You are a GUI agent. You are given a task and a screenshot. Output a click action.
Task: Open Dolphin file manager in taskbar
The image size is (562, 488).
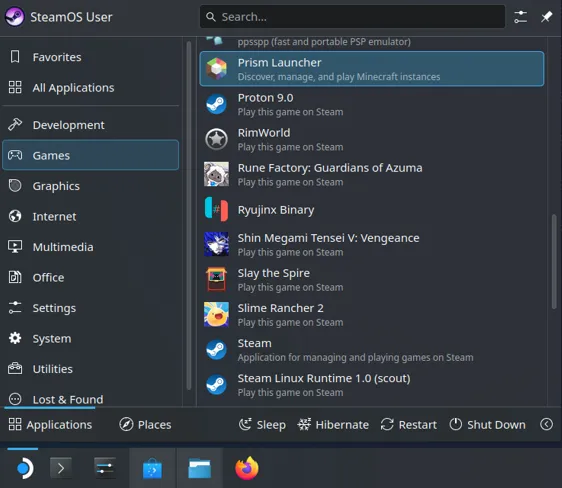[199, 468]
